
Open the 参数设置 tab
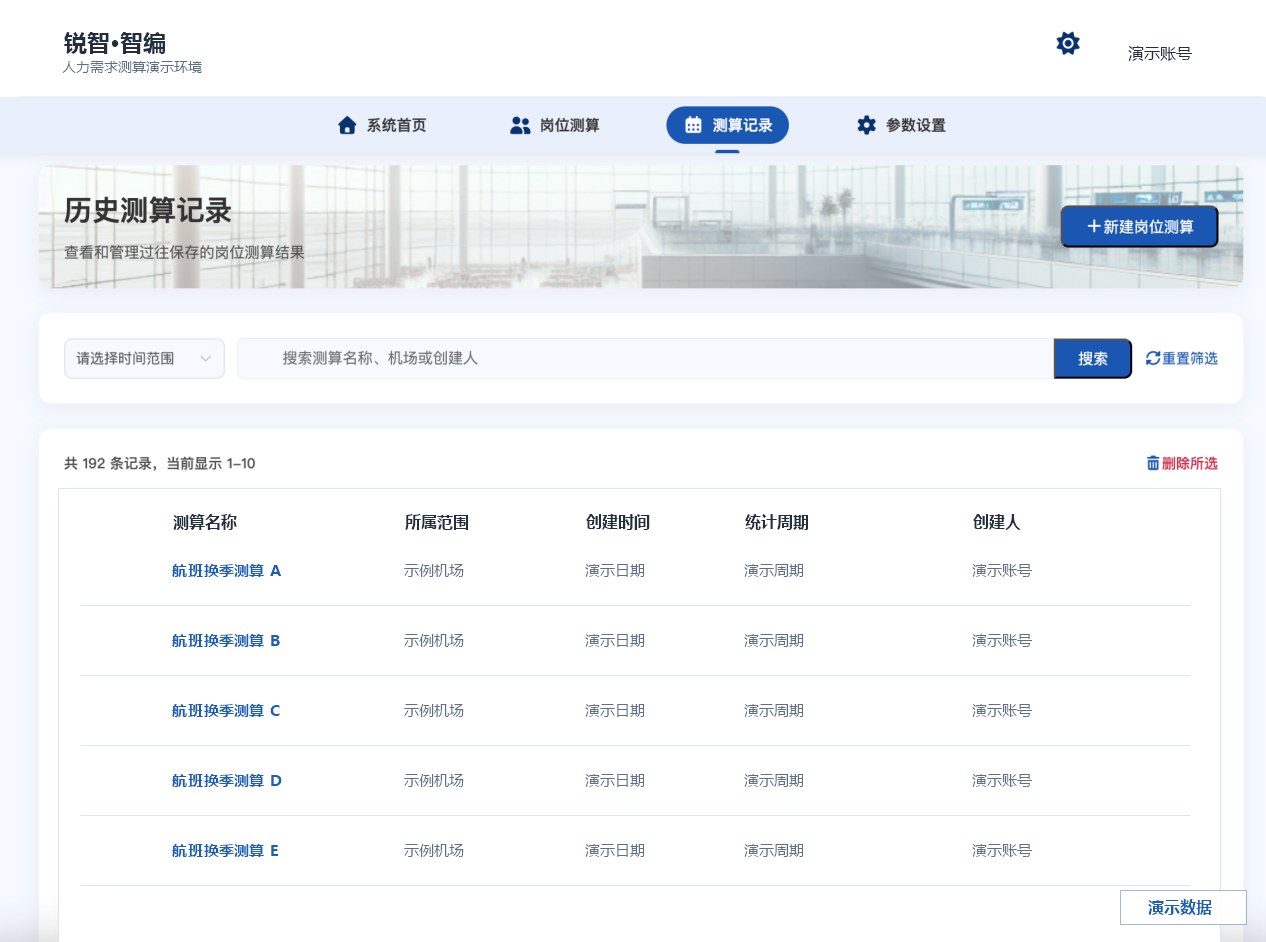coord(901,125)
